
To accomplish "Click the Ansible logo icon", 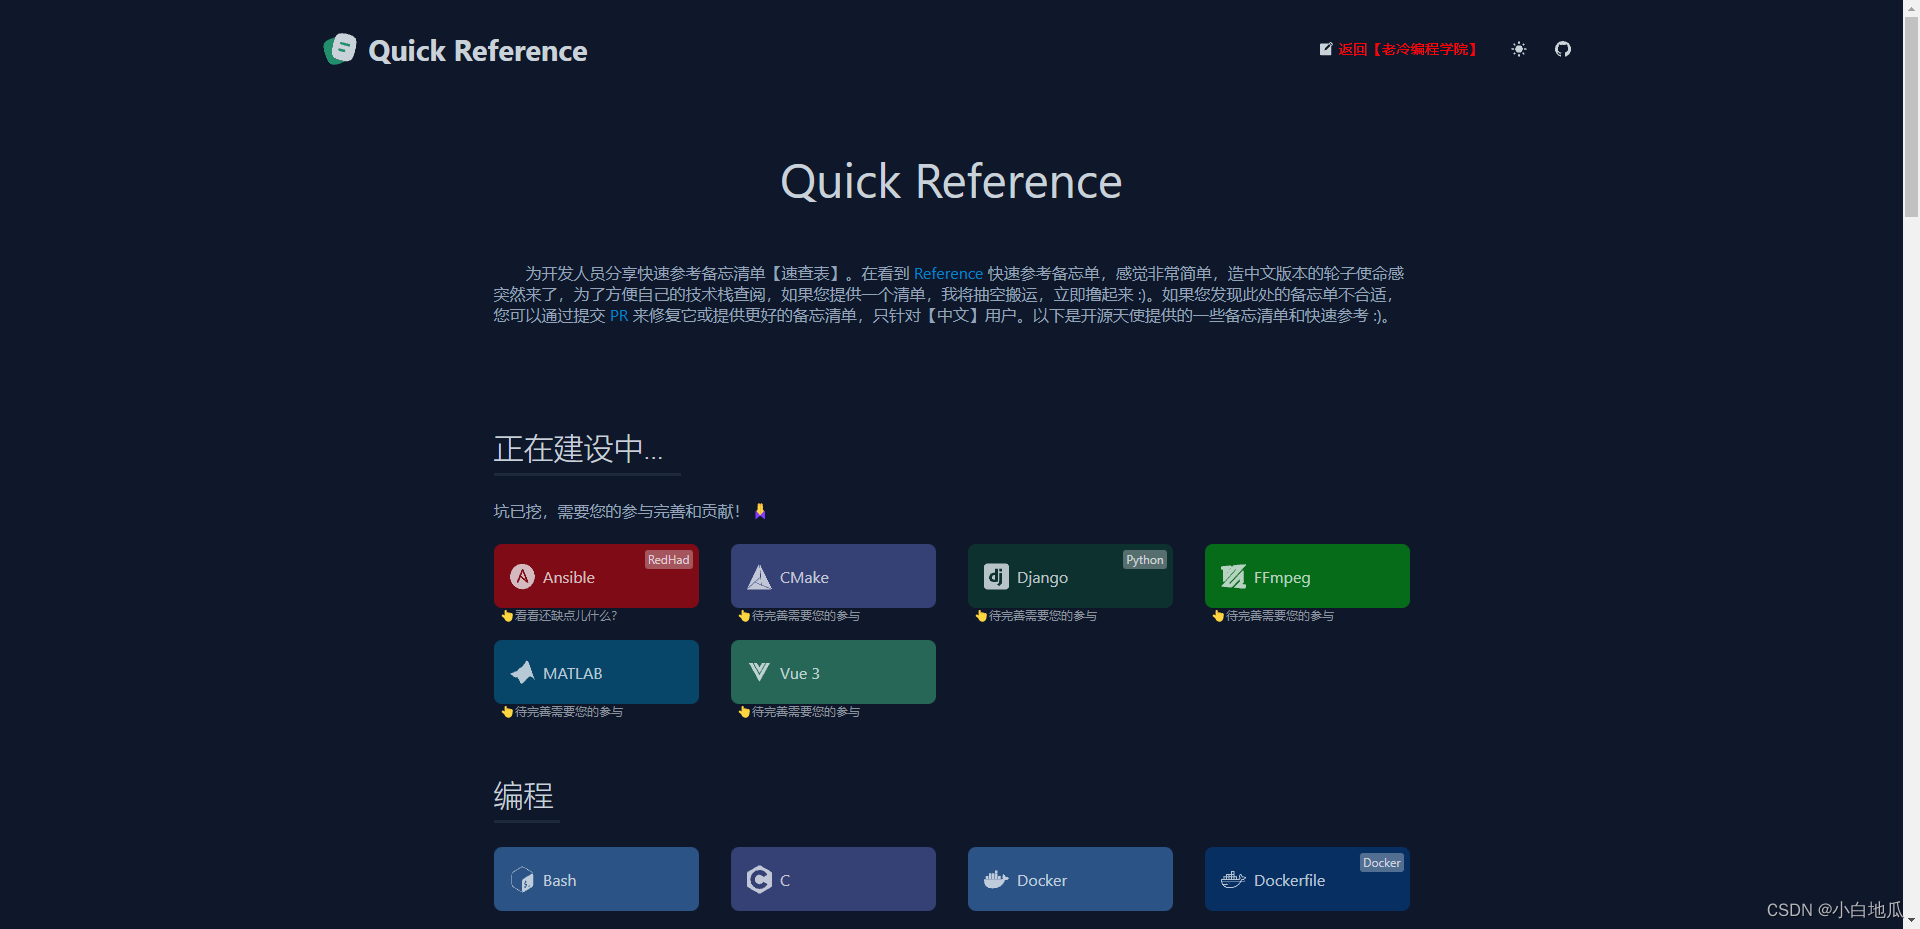I will (x=522, y=576).
